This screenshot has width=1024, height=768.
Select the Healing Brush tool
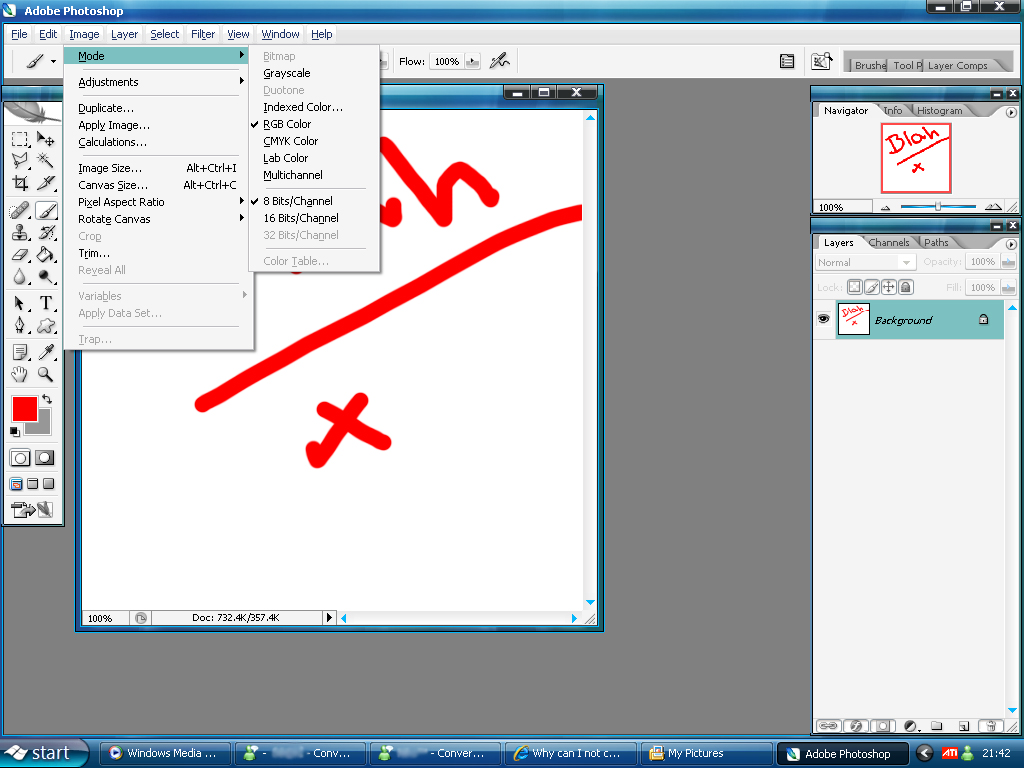coord(20,210)
